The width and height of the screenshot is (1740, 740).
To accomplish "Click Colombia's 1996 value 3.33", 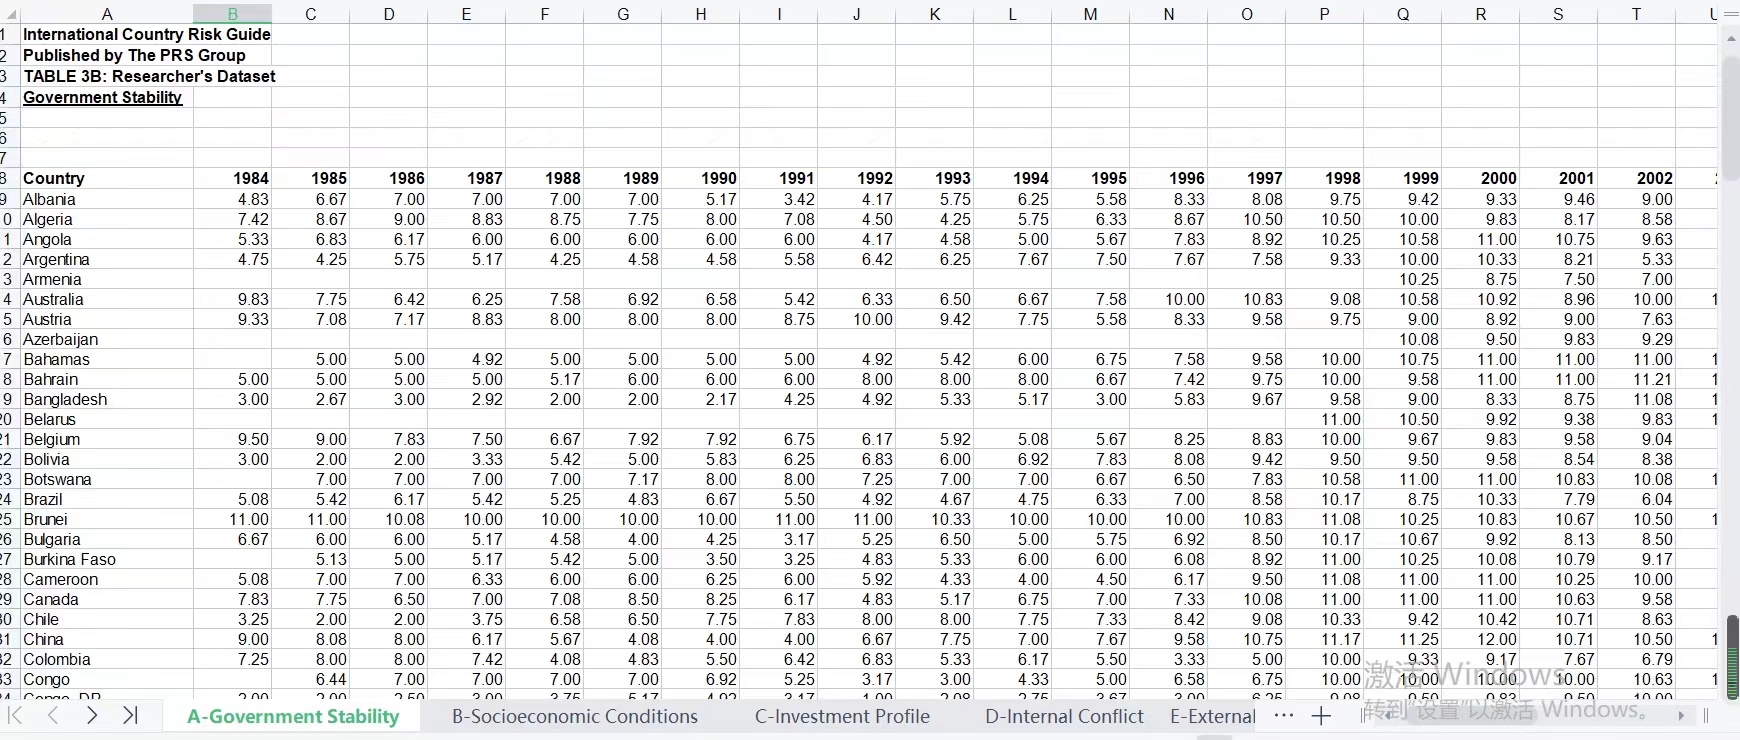I will tap(1169, 659).
